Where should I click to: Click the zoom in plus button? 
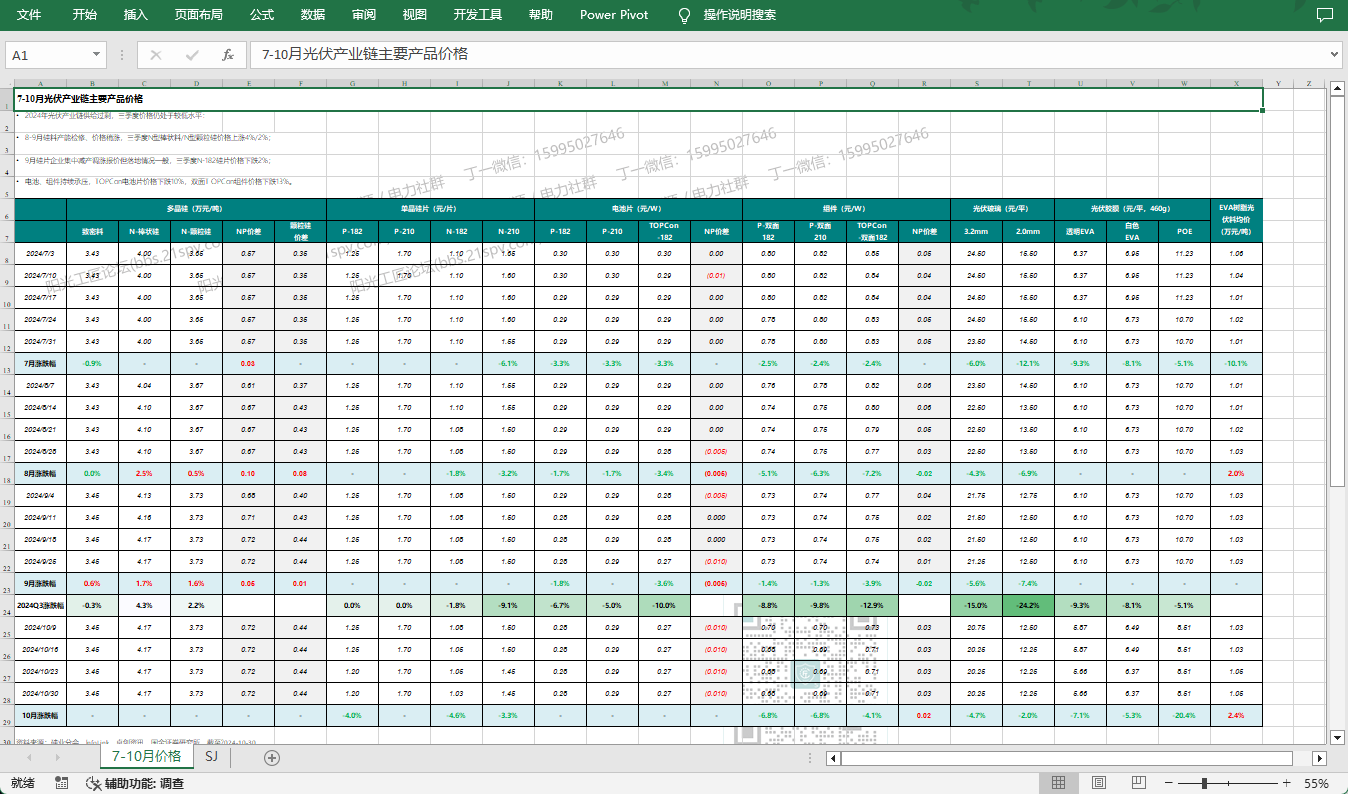coord(1286,783)
